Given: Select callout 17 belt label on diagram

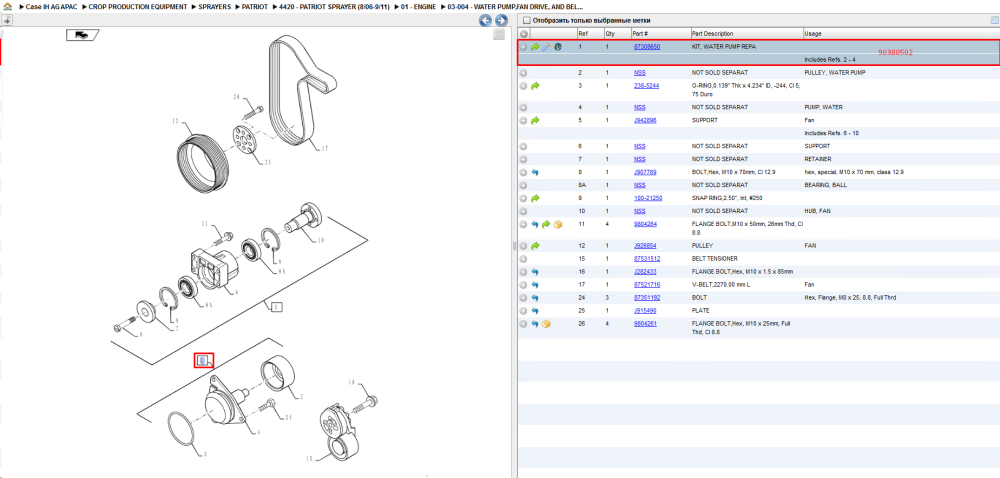Looking at the screenshot, I should click(325, 148).
